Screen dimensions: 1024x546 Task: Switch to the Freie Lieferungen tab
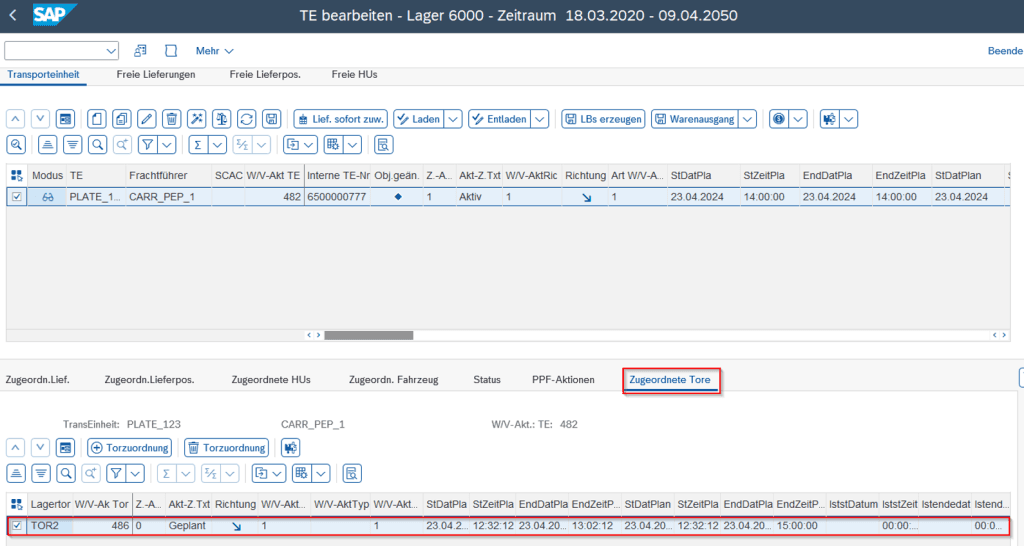[156, 74]
